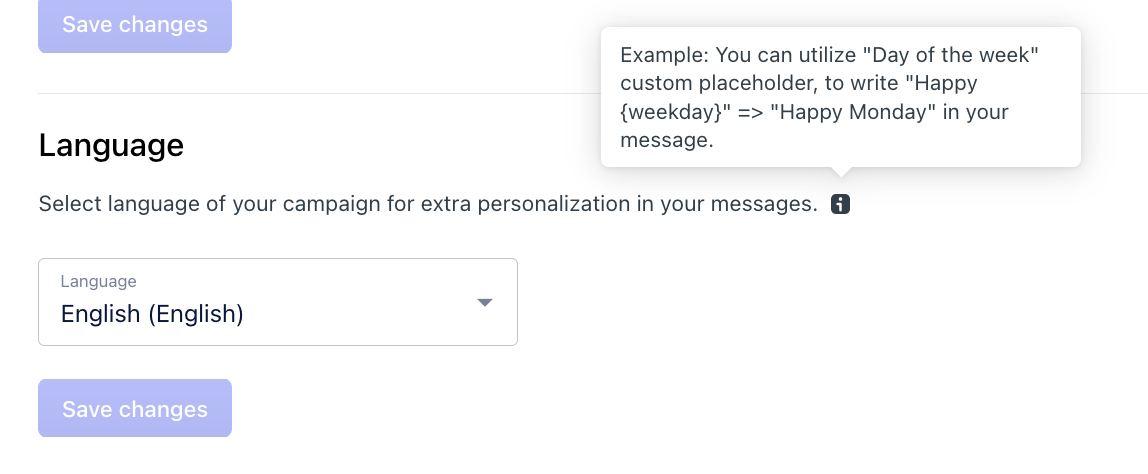Click "Happy Monday" text in the tooltip
The height and width of the screenshot is (474, 1148).
tap(854, 112)
